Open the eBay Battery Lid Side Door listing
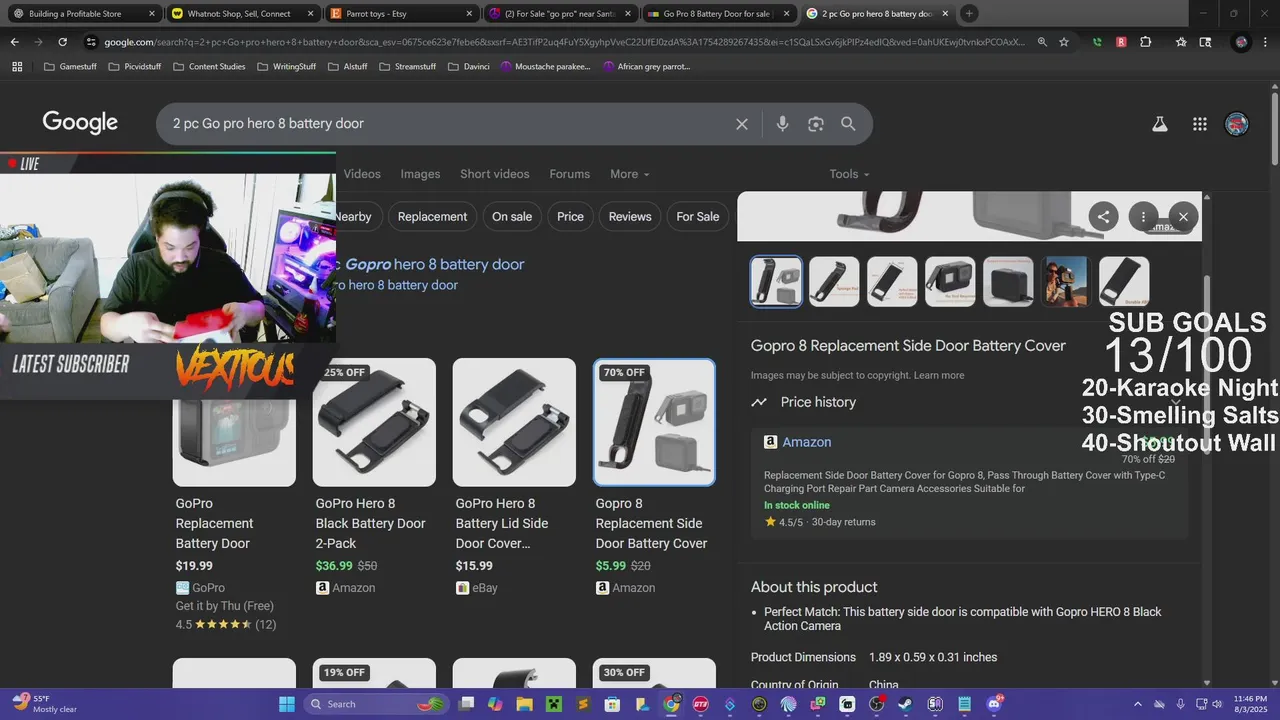Image resolution: width=1280 pixels, height=720 pixels. tap(514, 476)
